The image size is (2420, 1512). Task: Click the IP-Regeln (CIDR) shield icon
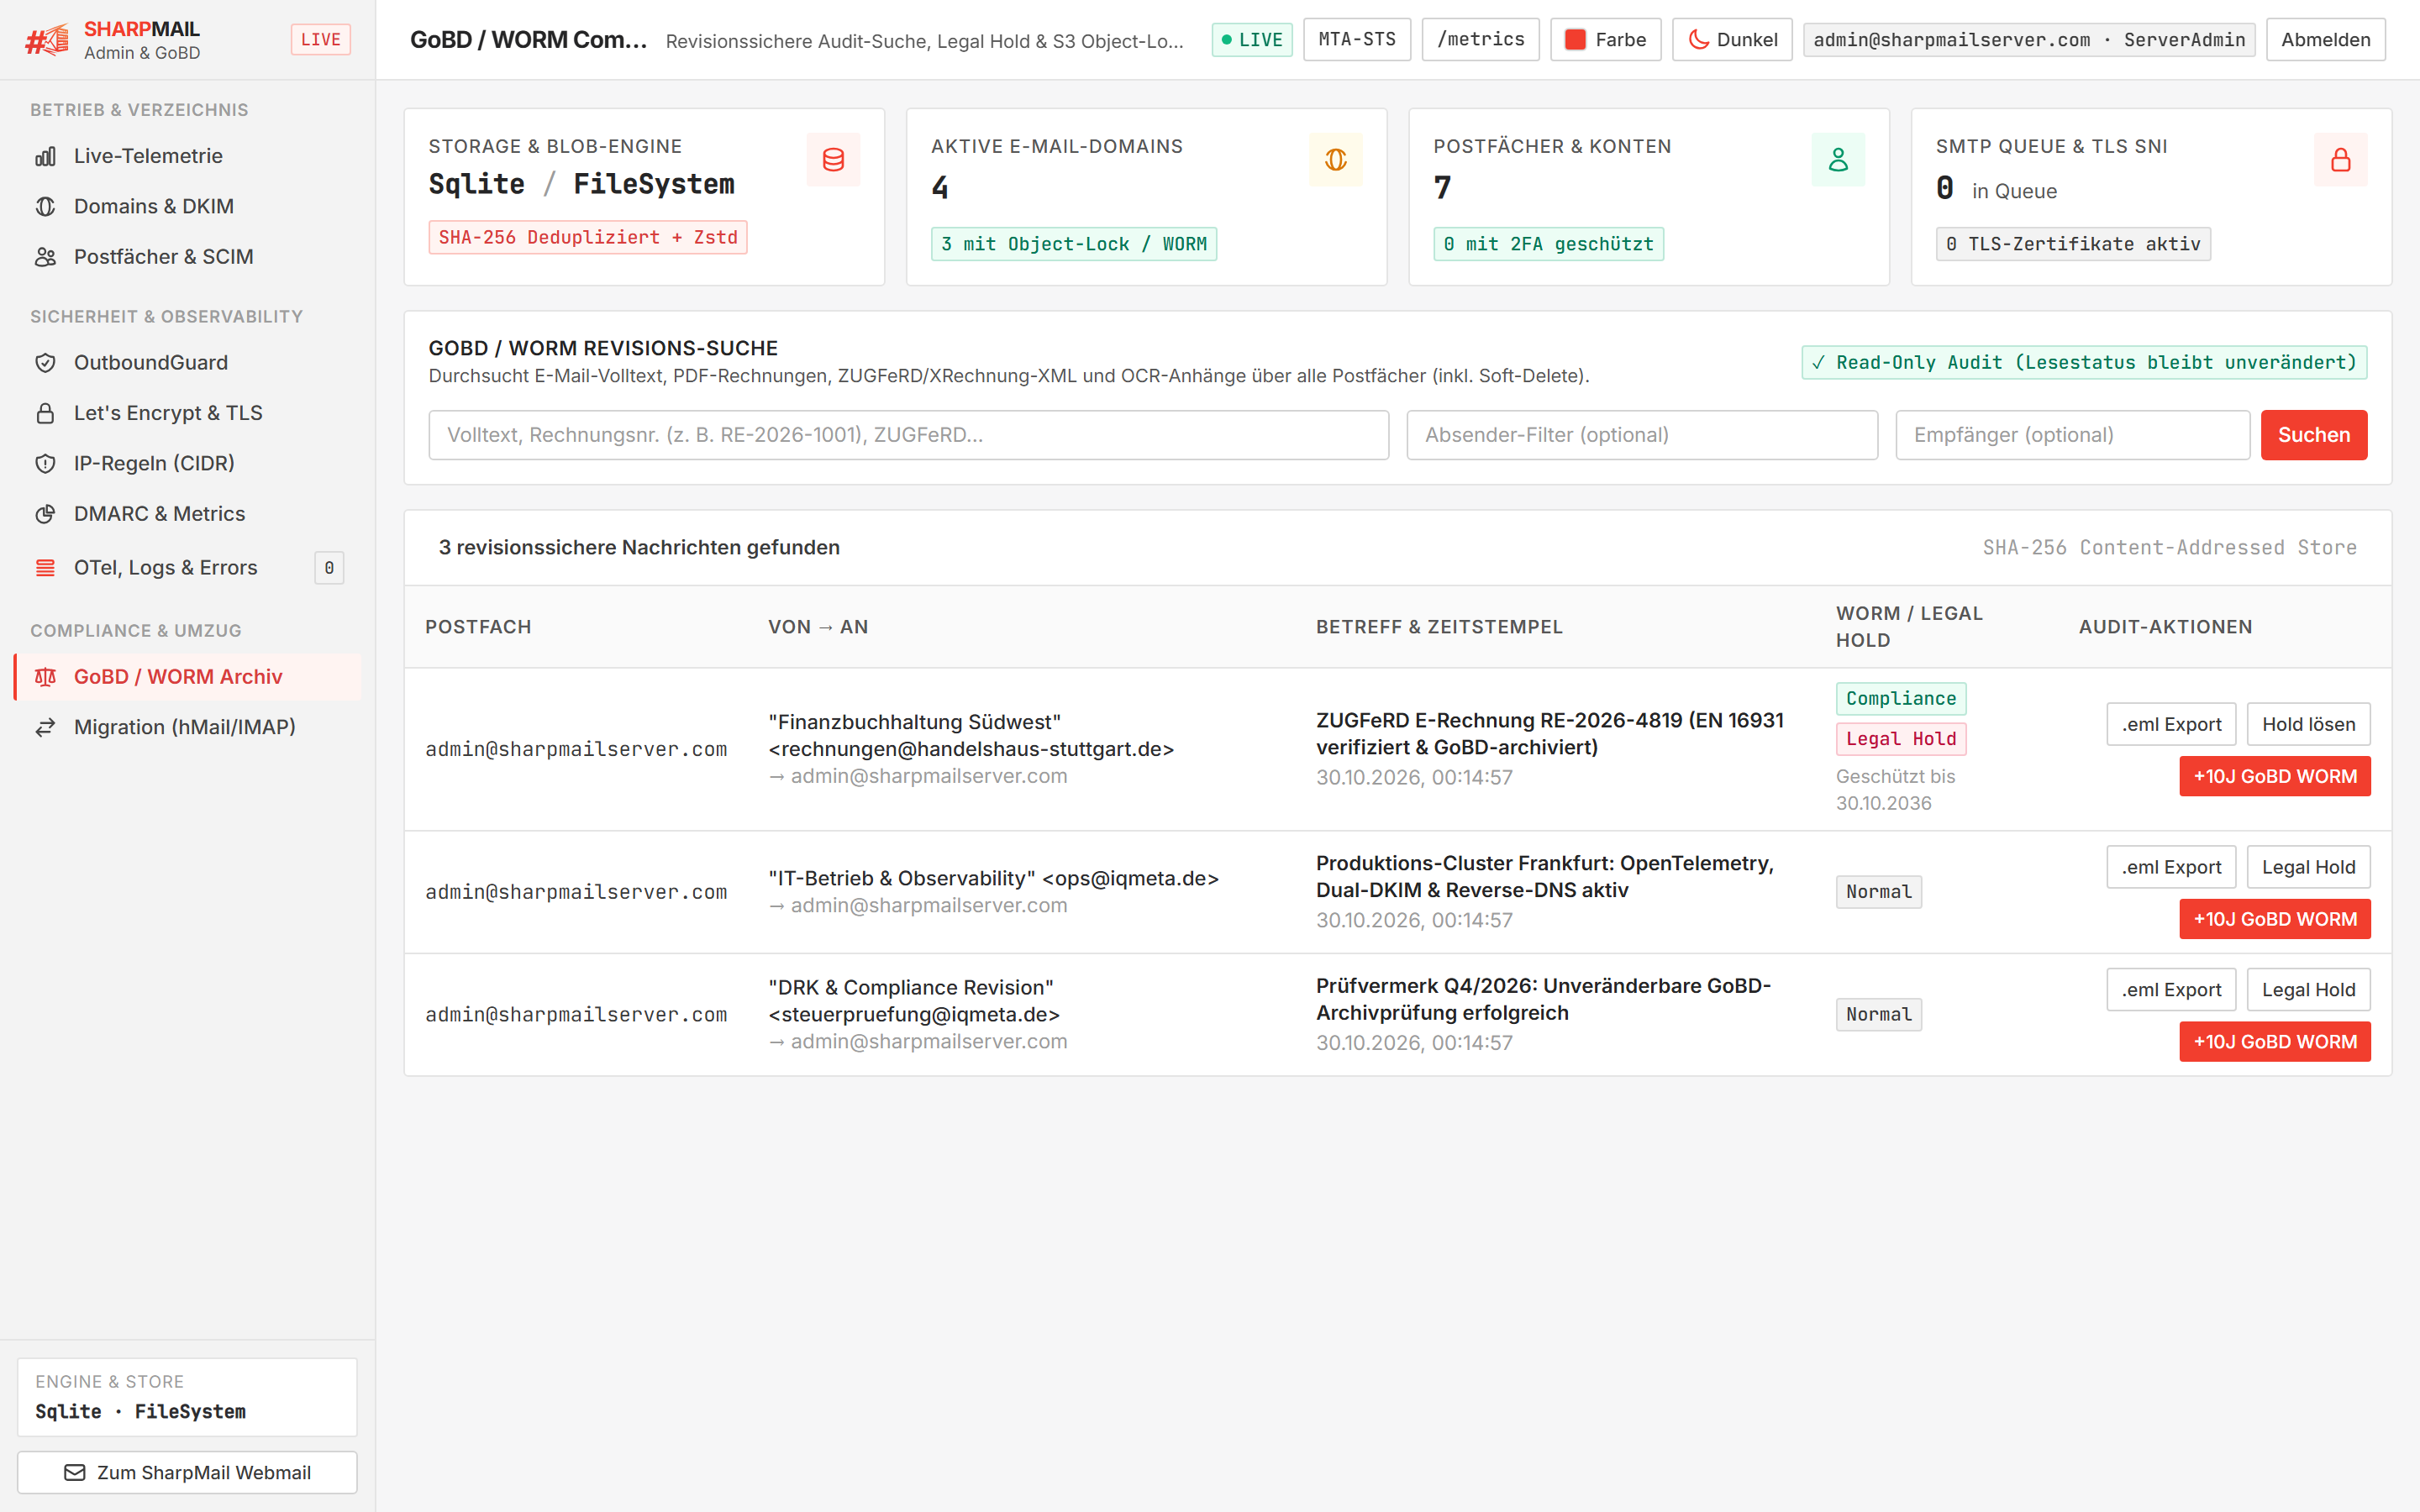[x=45, y=463]
